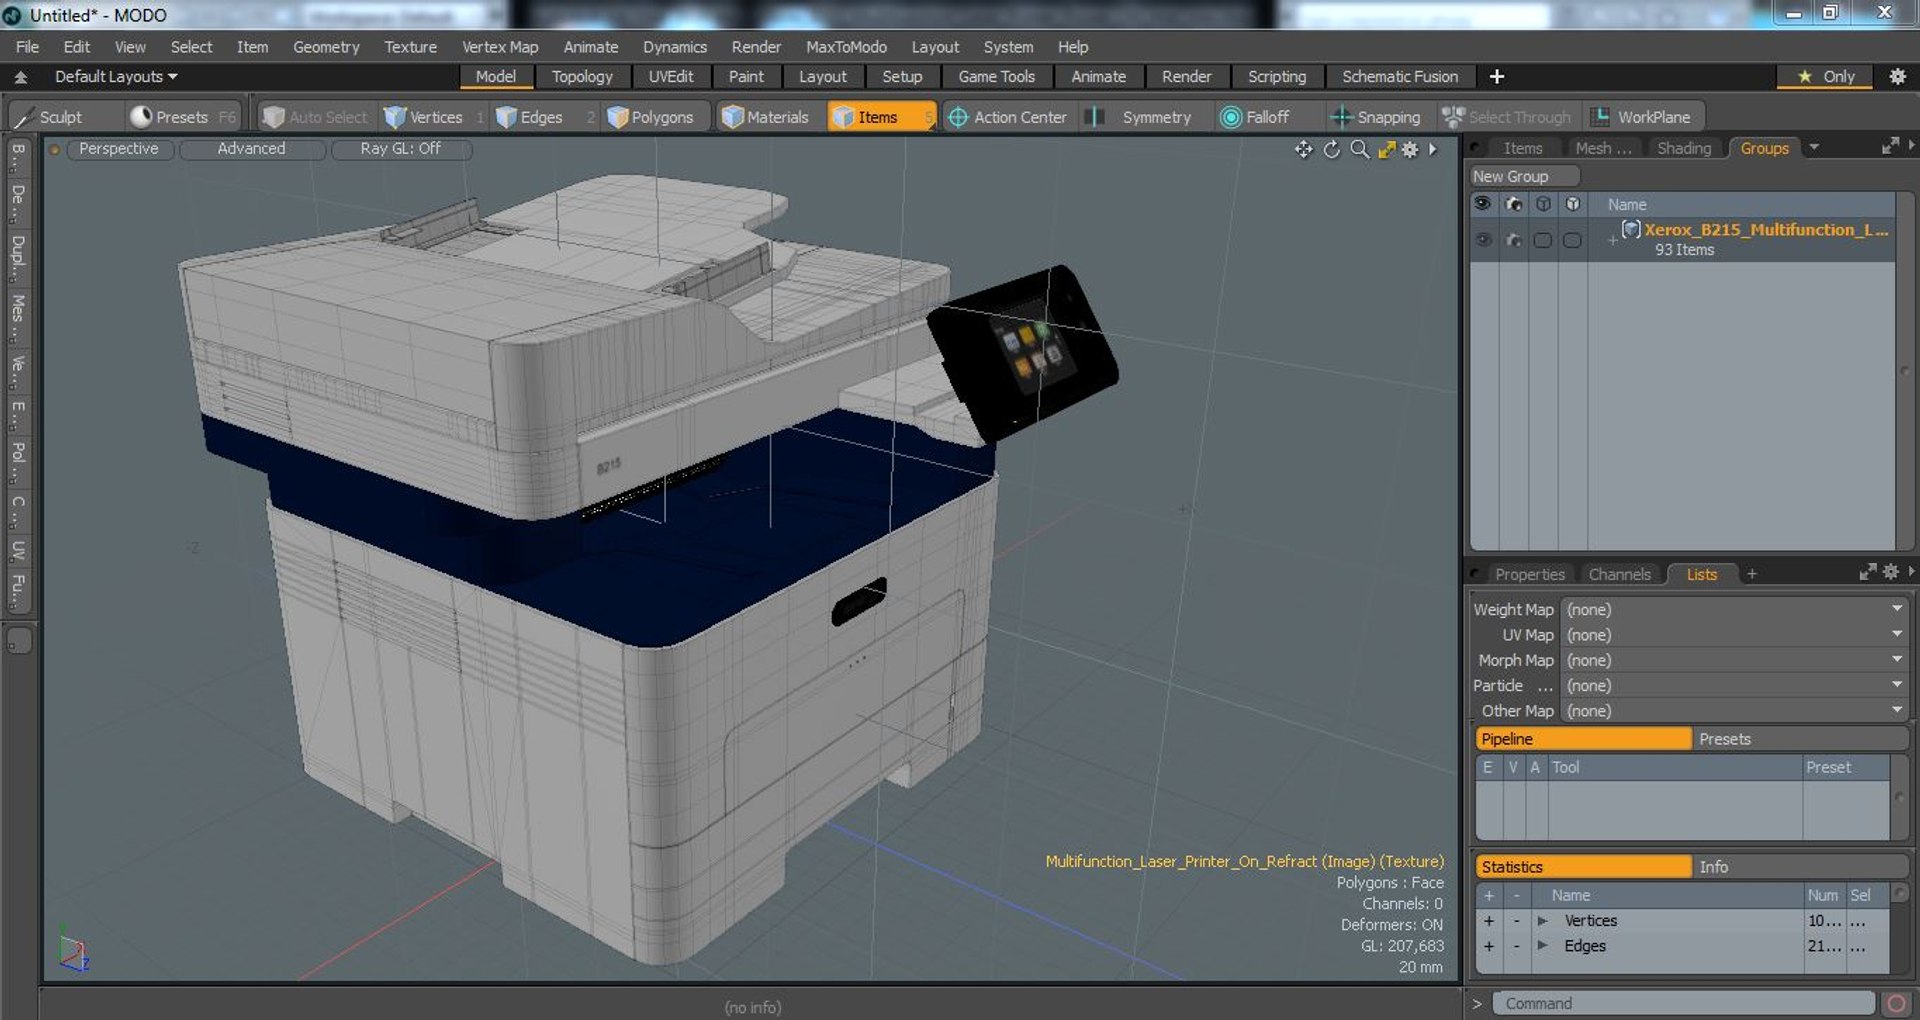Open the Default Layouts dropdown

(x=116, y=76)
